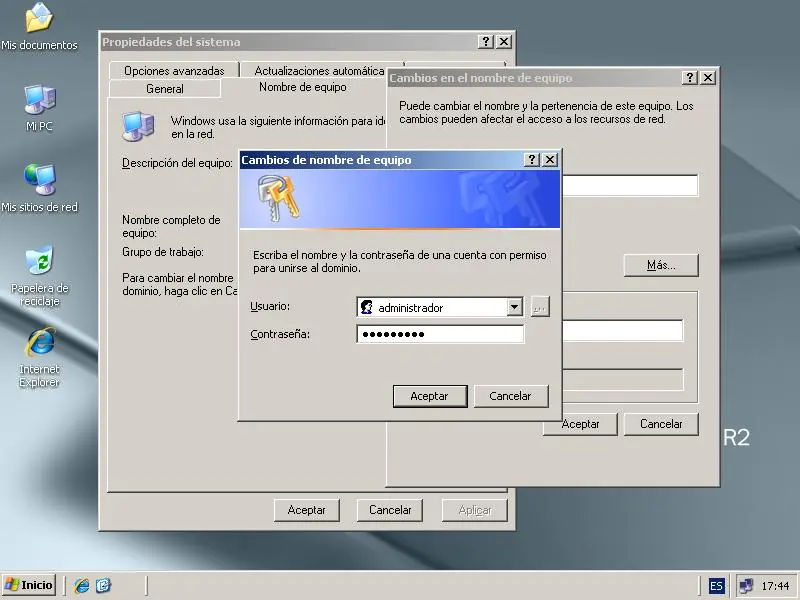Click the browse ellipsis button next to Usuario
Screen dimensions: 800x600
click(540, 307)
